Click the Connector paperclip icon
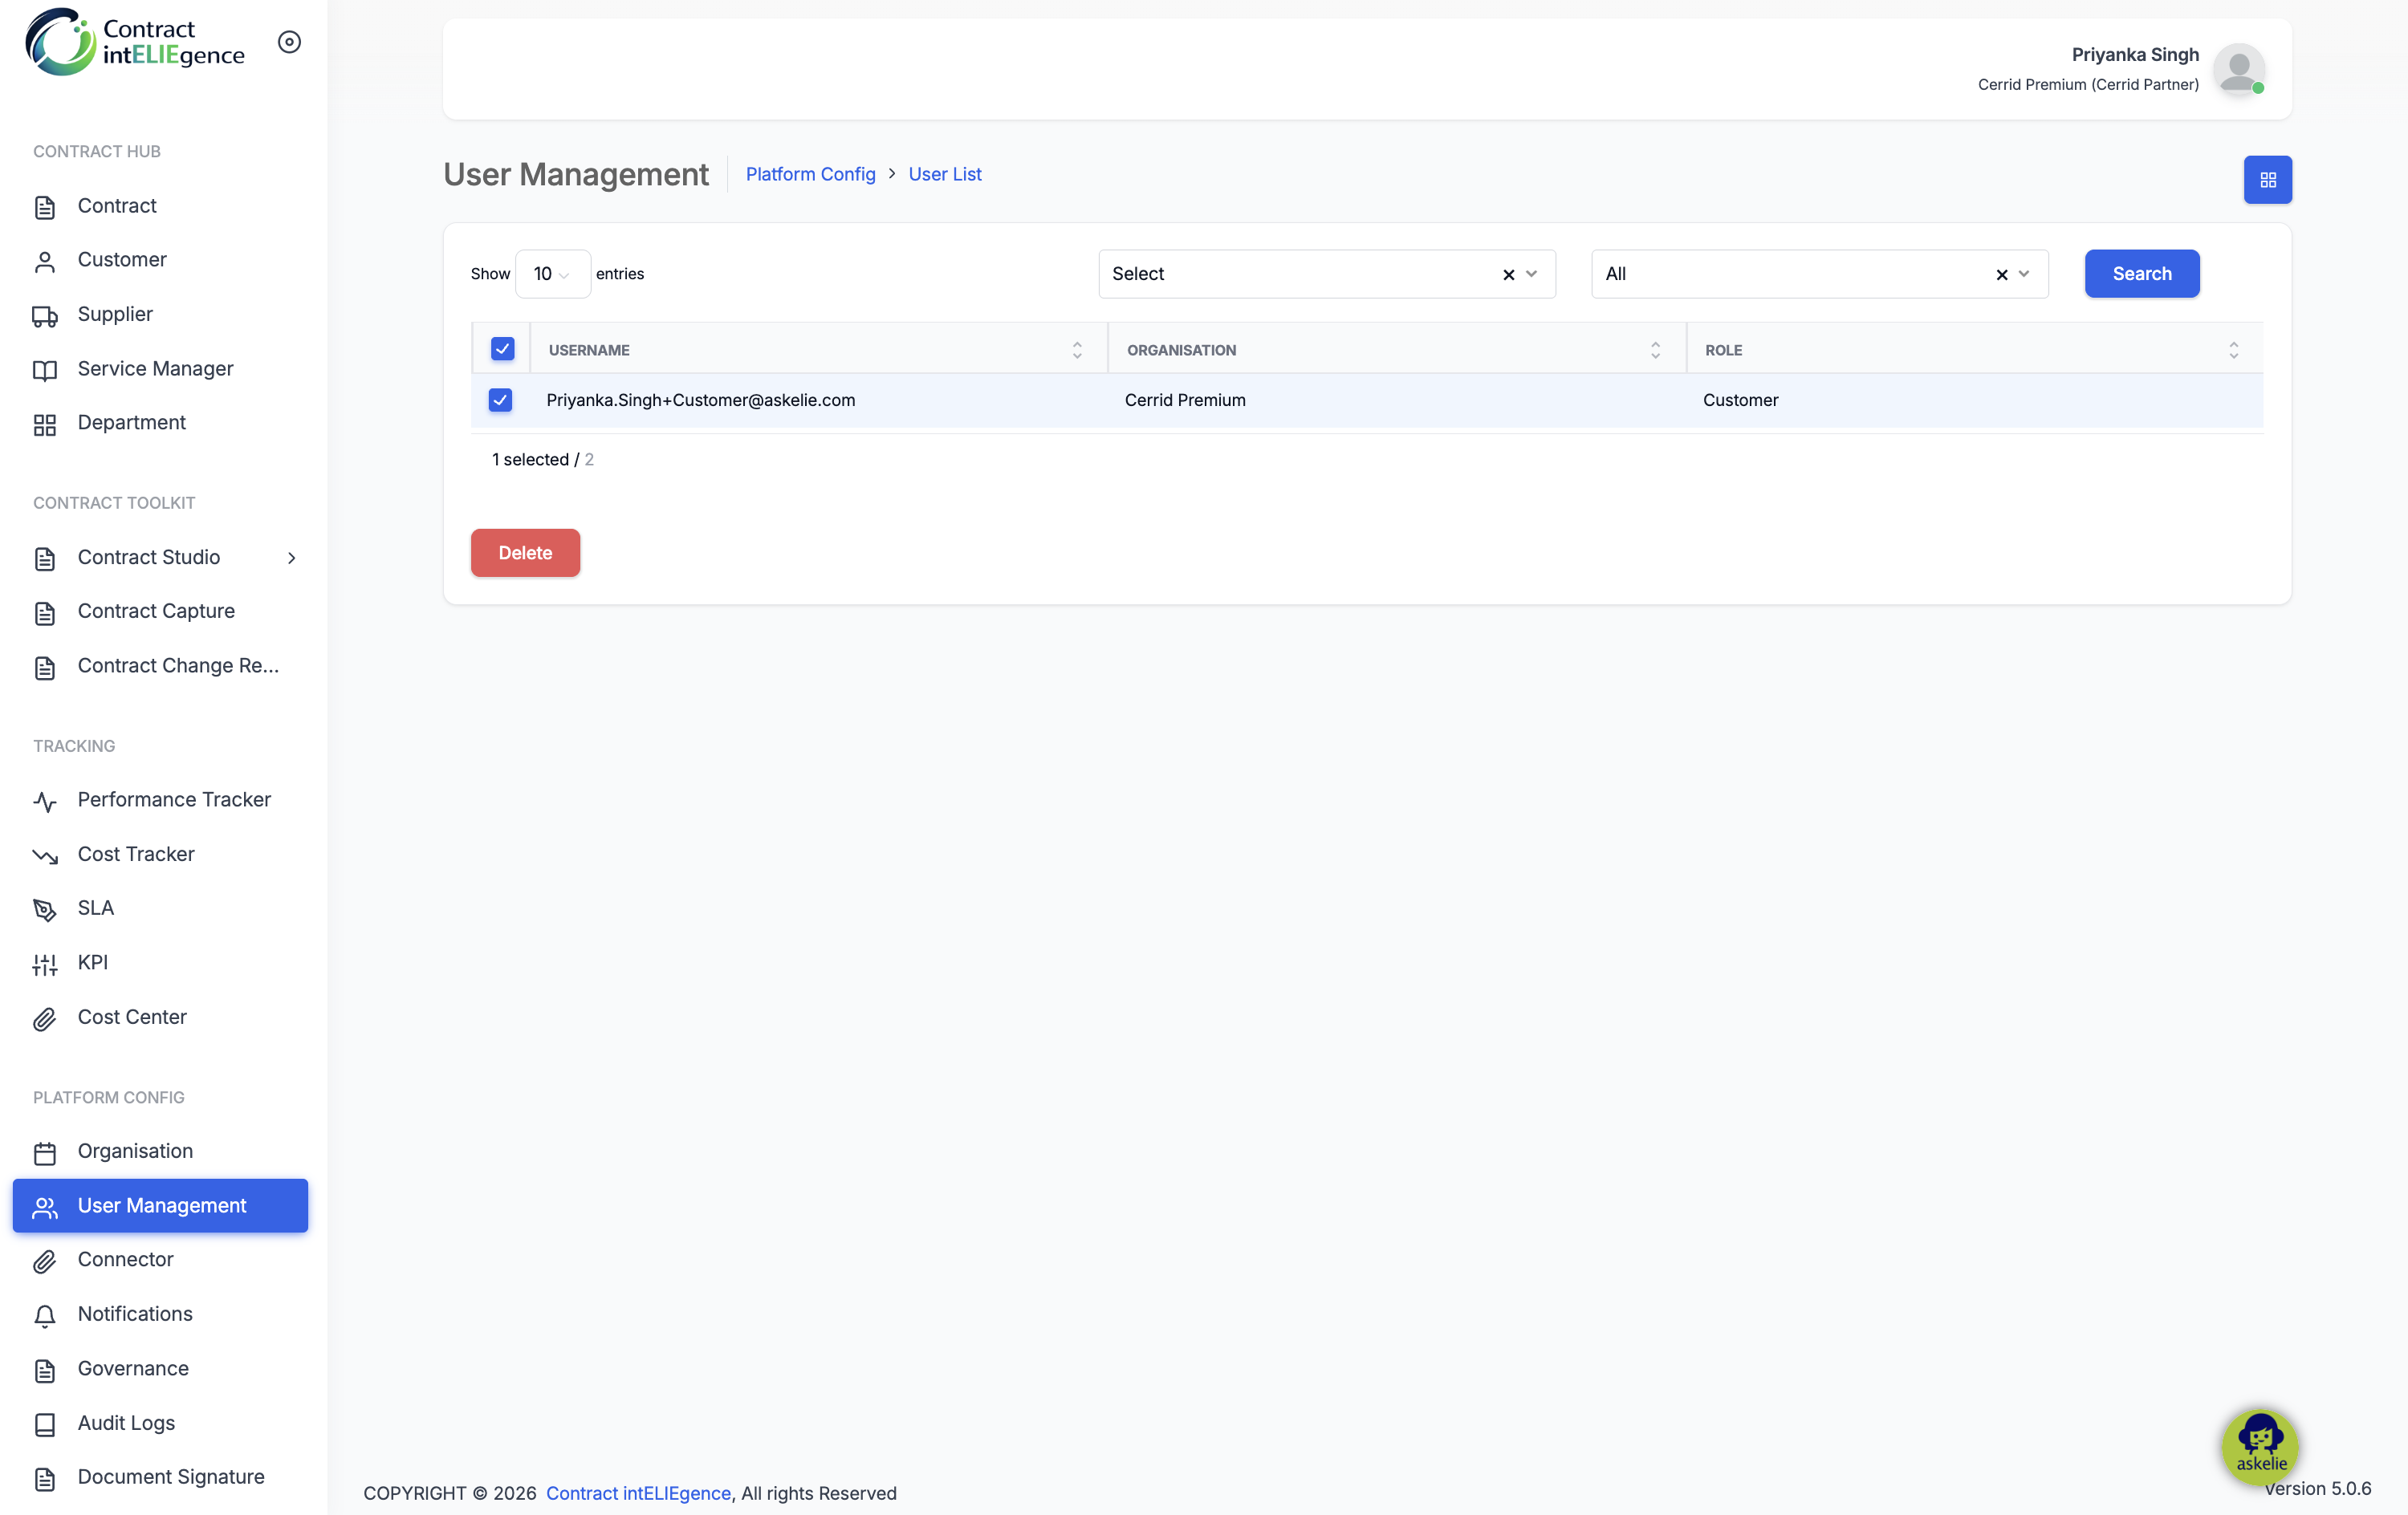2408x1515 pixels. (x=45, y=1261)
